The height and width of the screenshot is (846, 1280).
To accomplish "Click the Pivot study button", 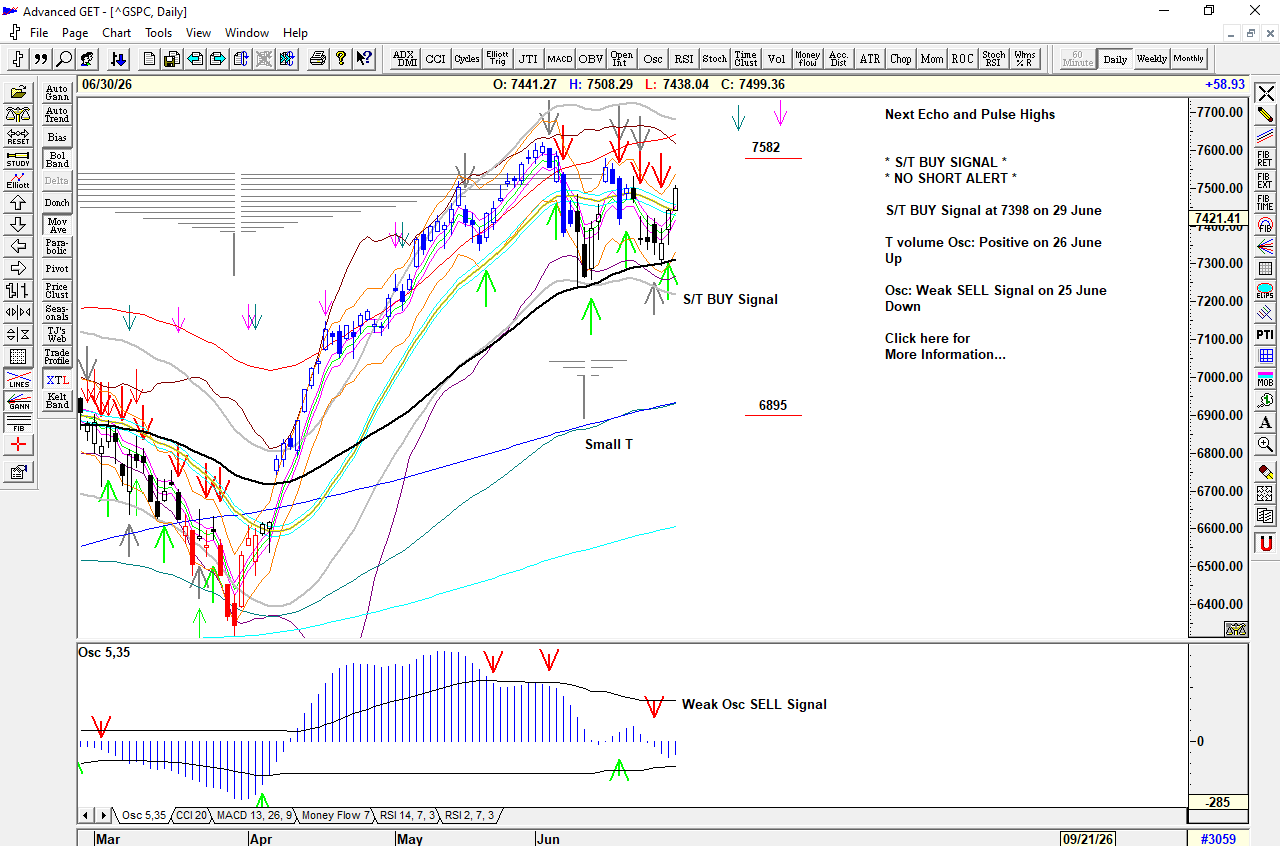I will pyautogui.click(x=57, y=268).
